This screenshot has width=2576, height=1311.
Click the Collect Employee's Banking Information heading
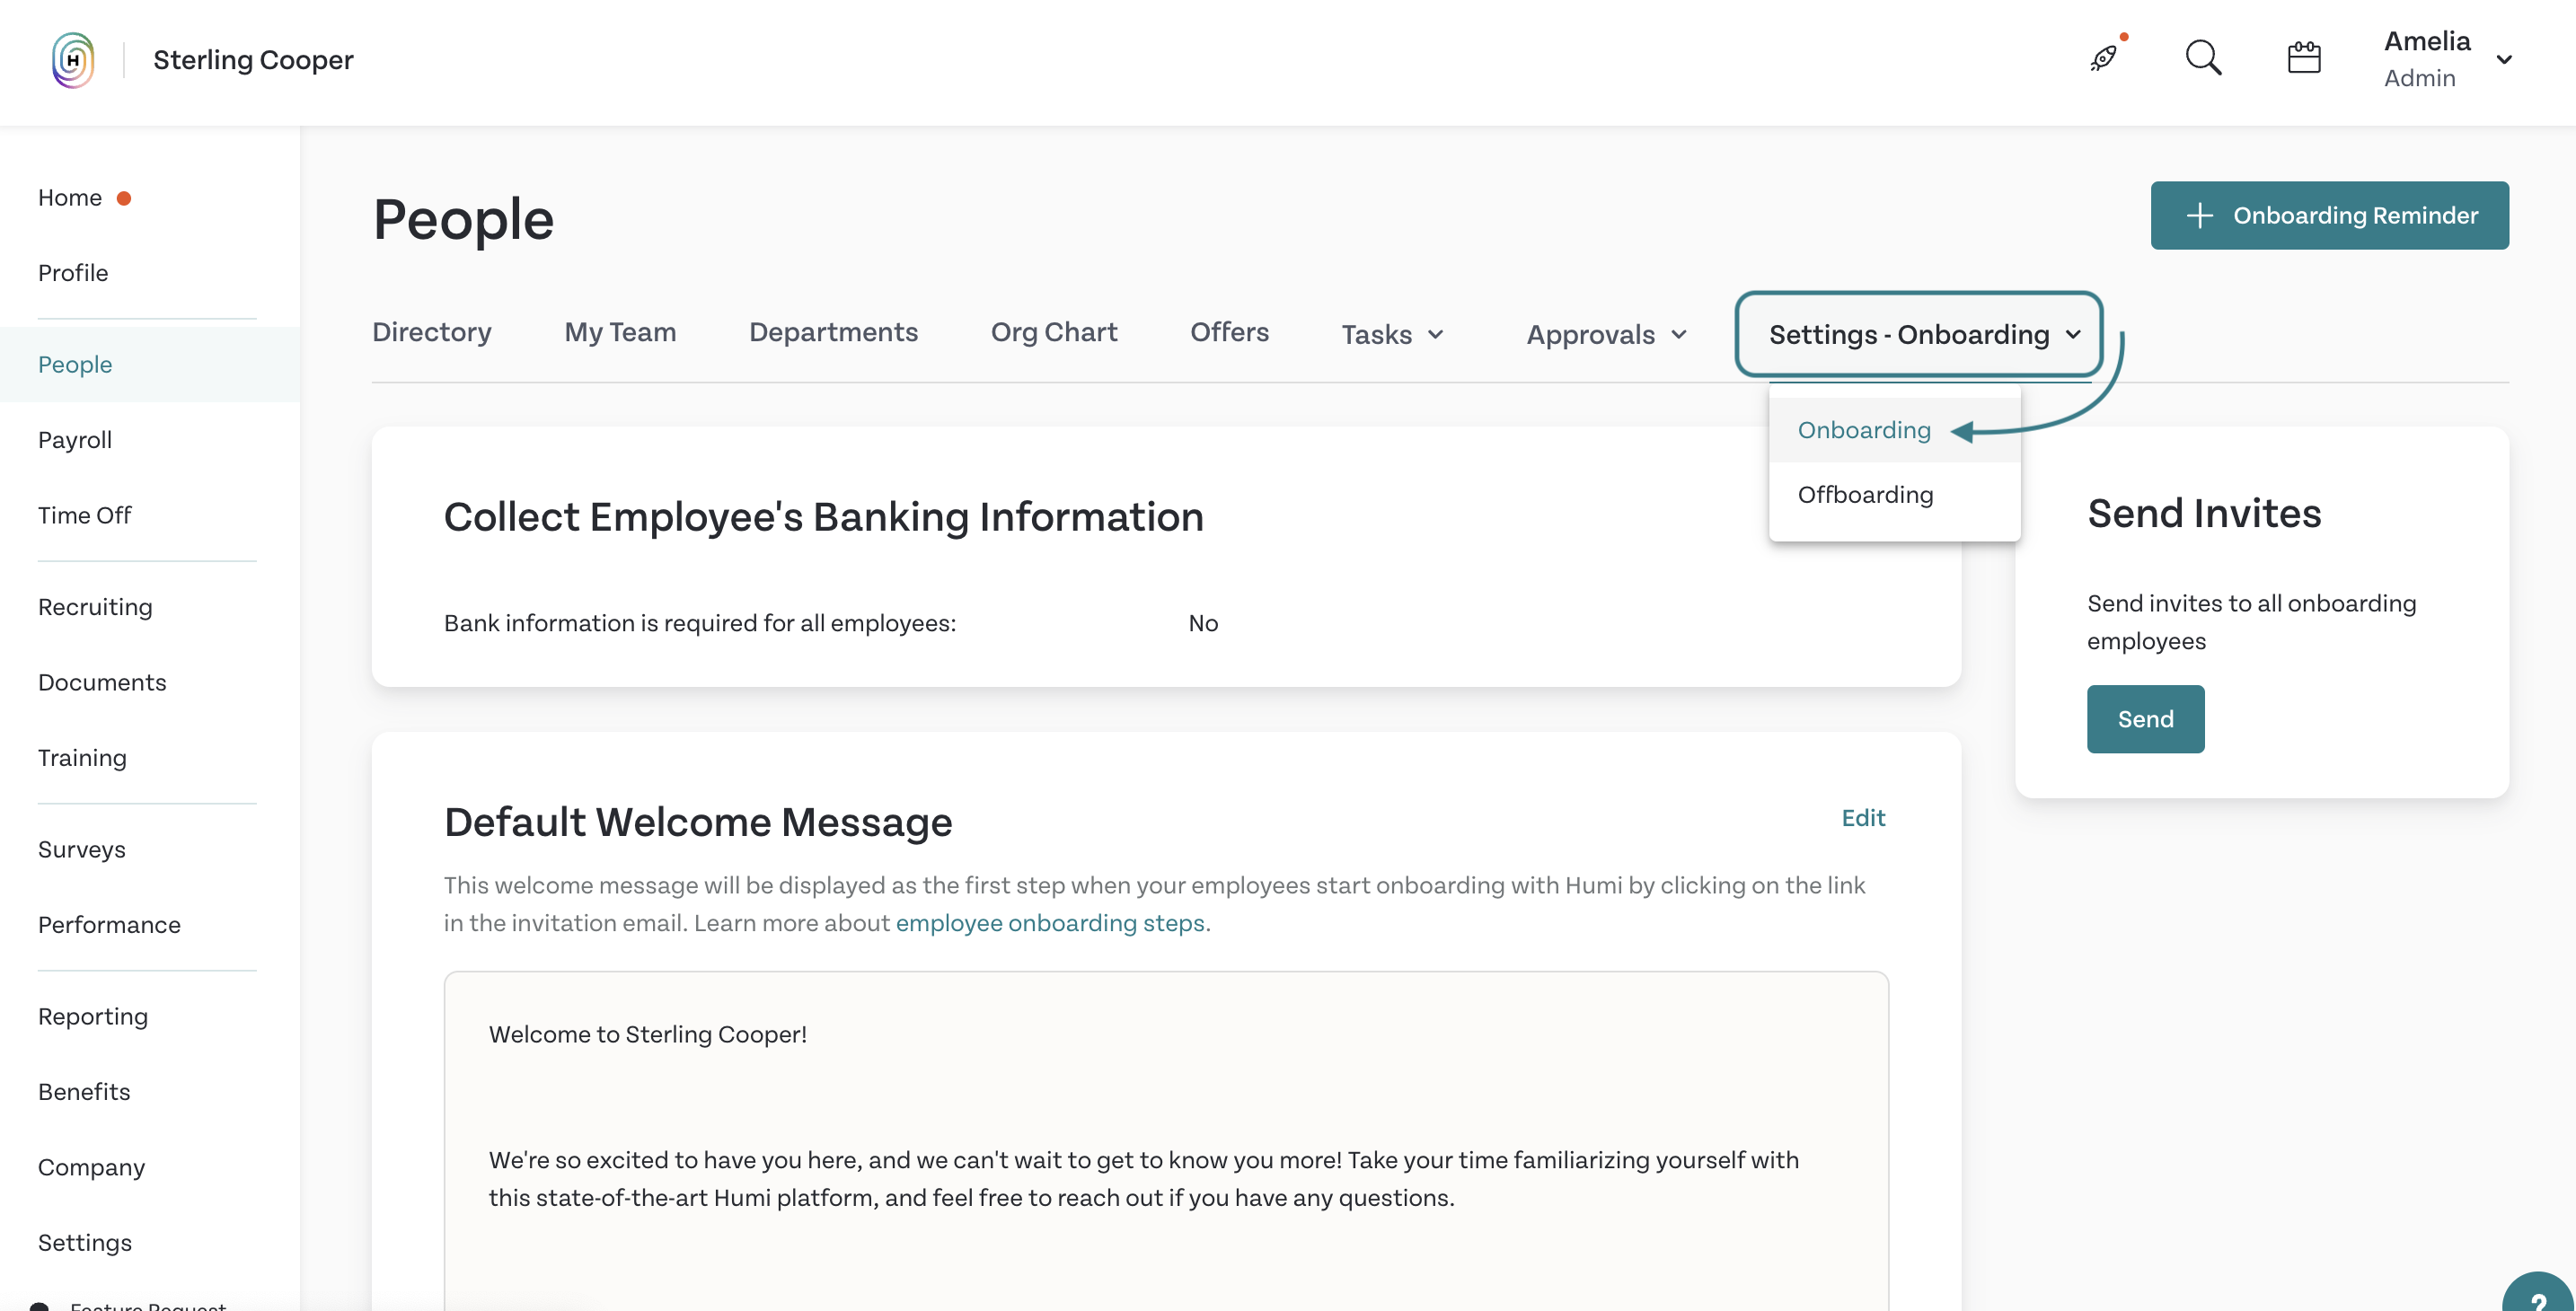(x=824, y=517)
